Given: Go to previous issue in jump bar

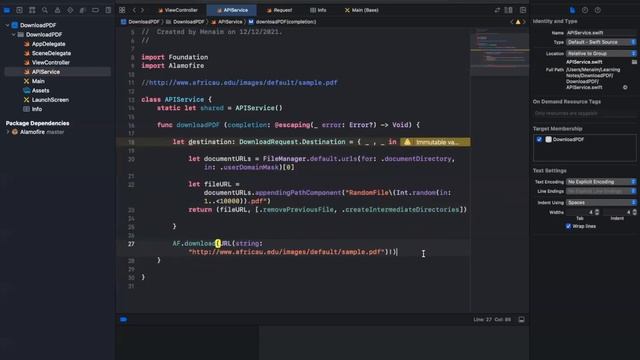Looking at the screenshot, I should pyautogui.click(x=511, y=22).
